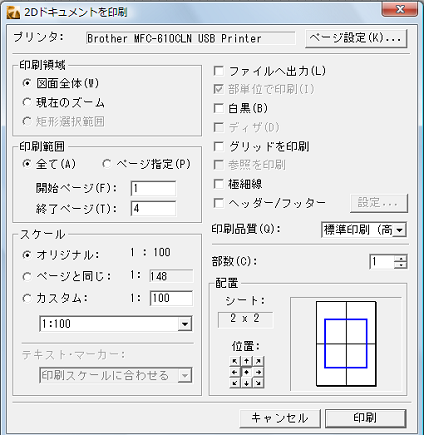Click the middle-left position arrow icon
This screenshot has height=435, width=424.
235,372
